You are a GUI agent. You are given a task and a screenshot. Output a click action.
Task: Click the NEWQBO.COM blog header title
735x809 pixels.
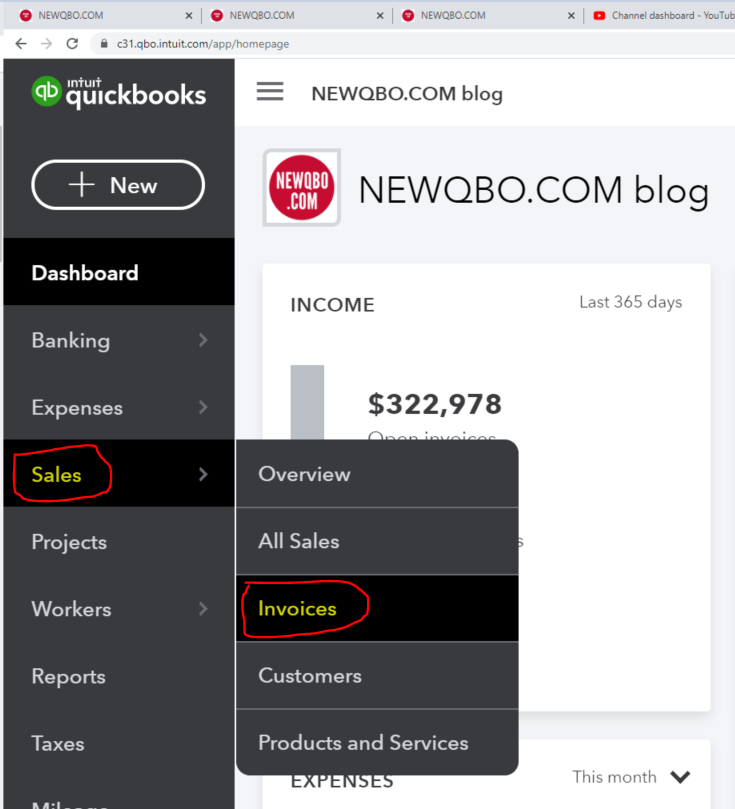pos(407,94)
